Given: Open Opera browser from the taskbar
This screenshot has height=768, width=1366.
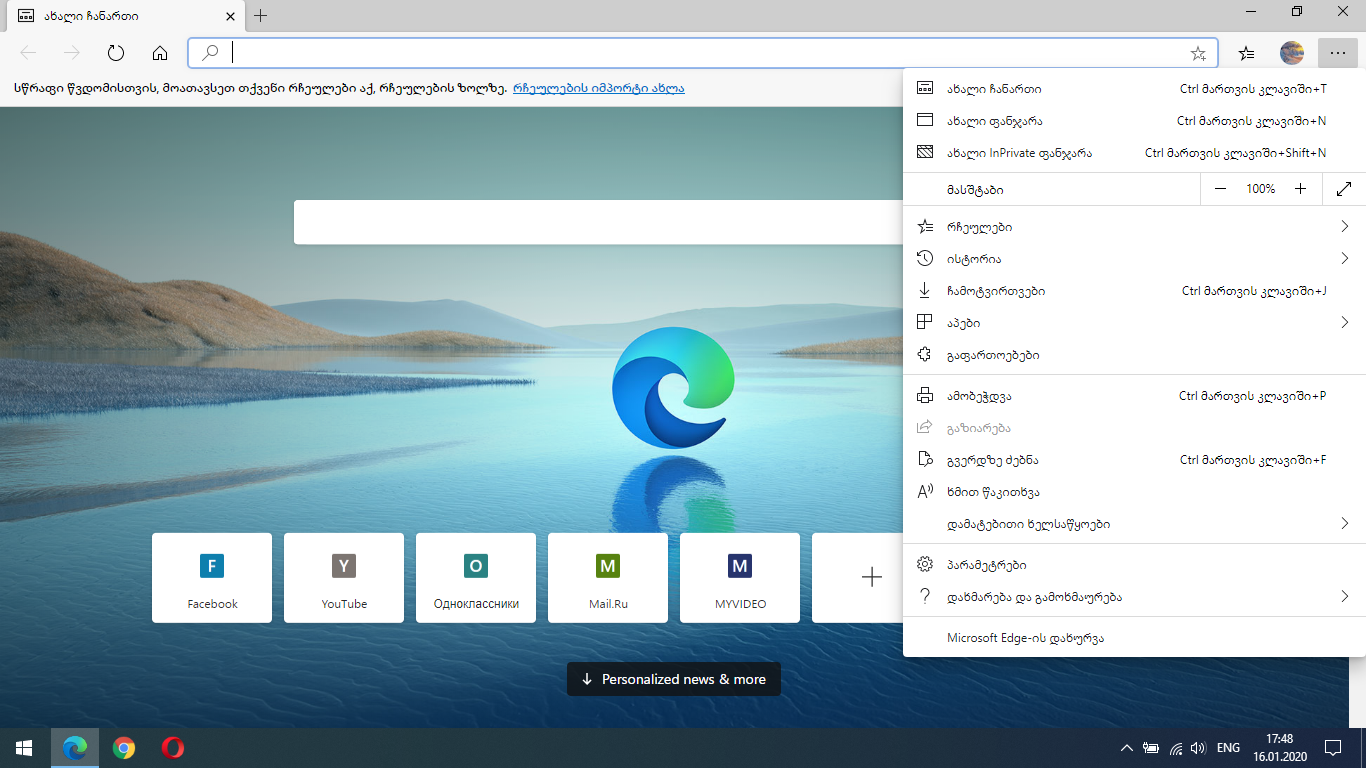Looking at the screenshot, I should click(172, 748).
